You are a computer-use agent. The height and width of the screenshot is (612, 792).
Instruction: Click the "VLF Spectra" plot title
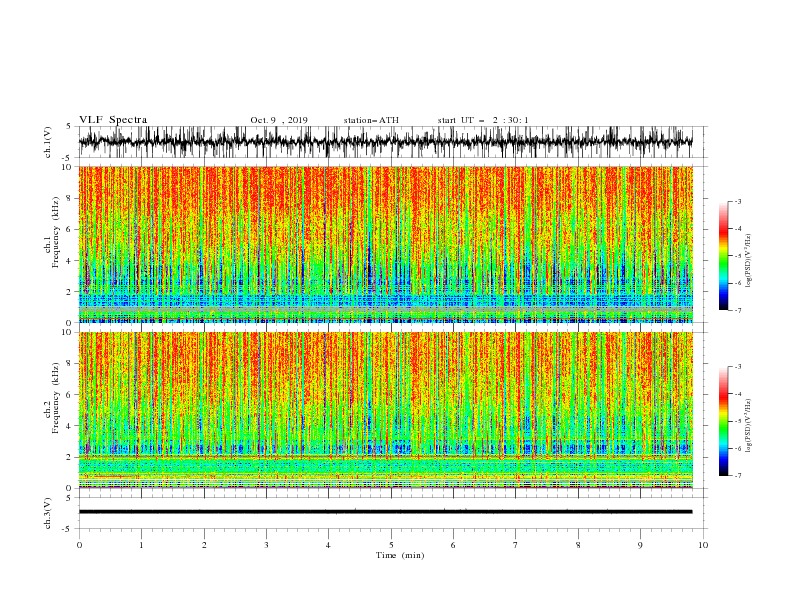point(113,120)
